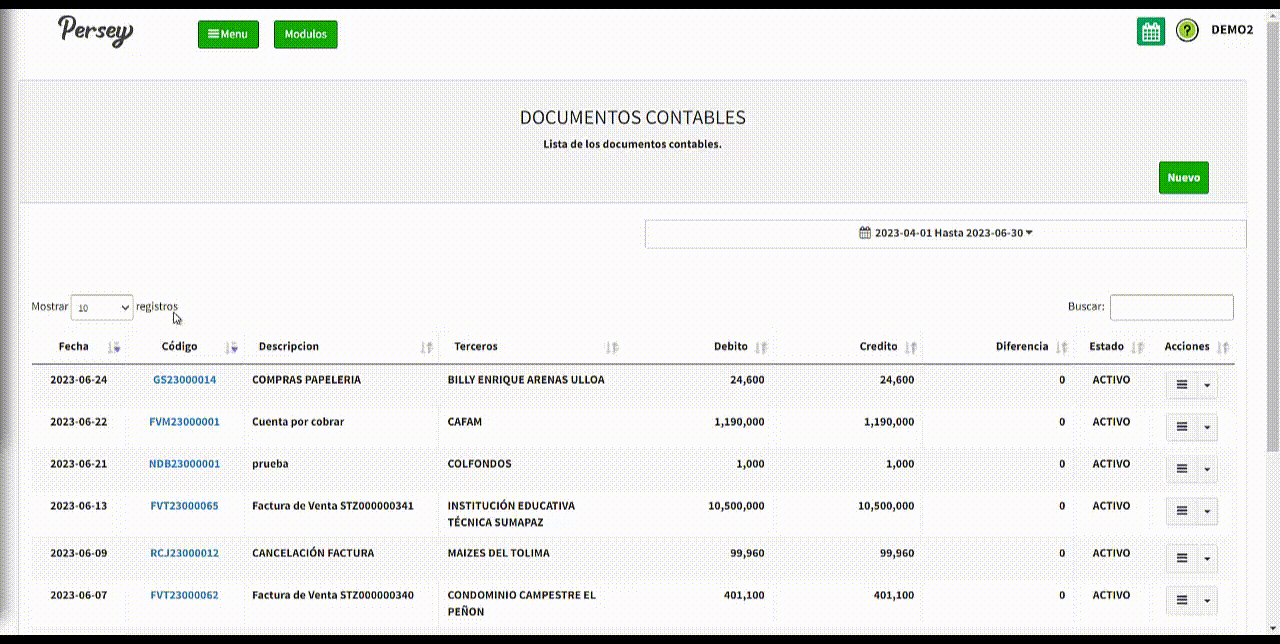Sort table by Credito column

[879, 347]
